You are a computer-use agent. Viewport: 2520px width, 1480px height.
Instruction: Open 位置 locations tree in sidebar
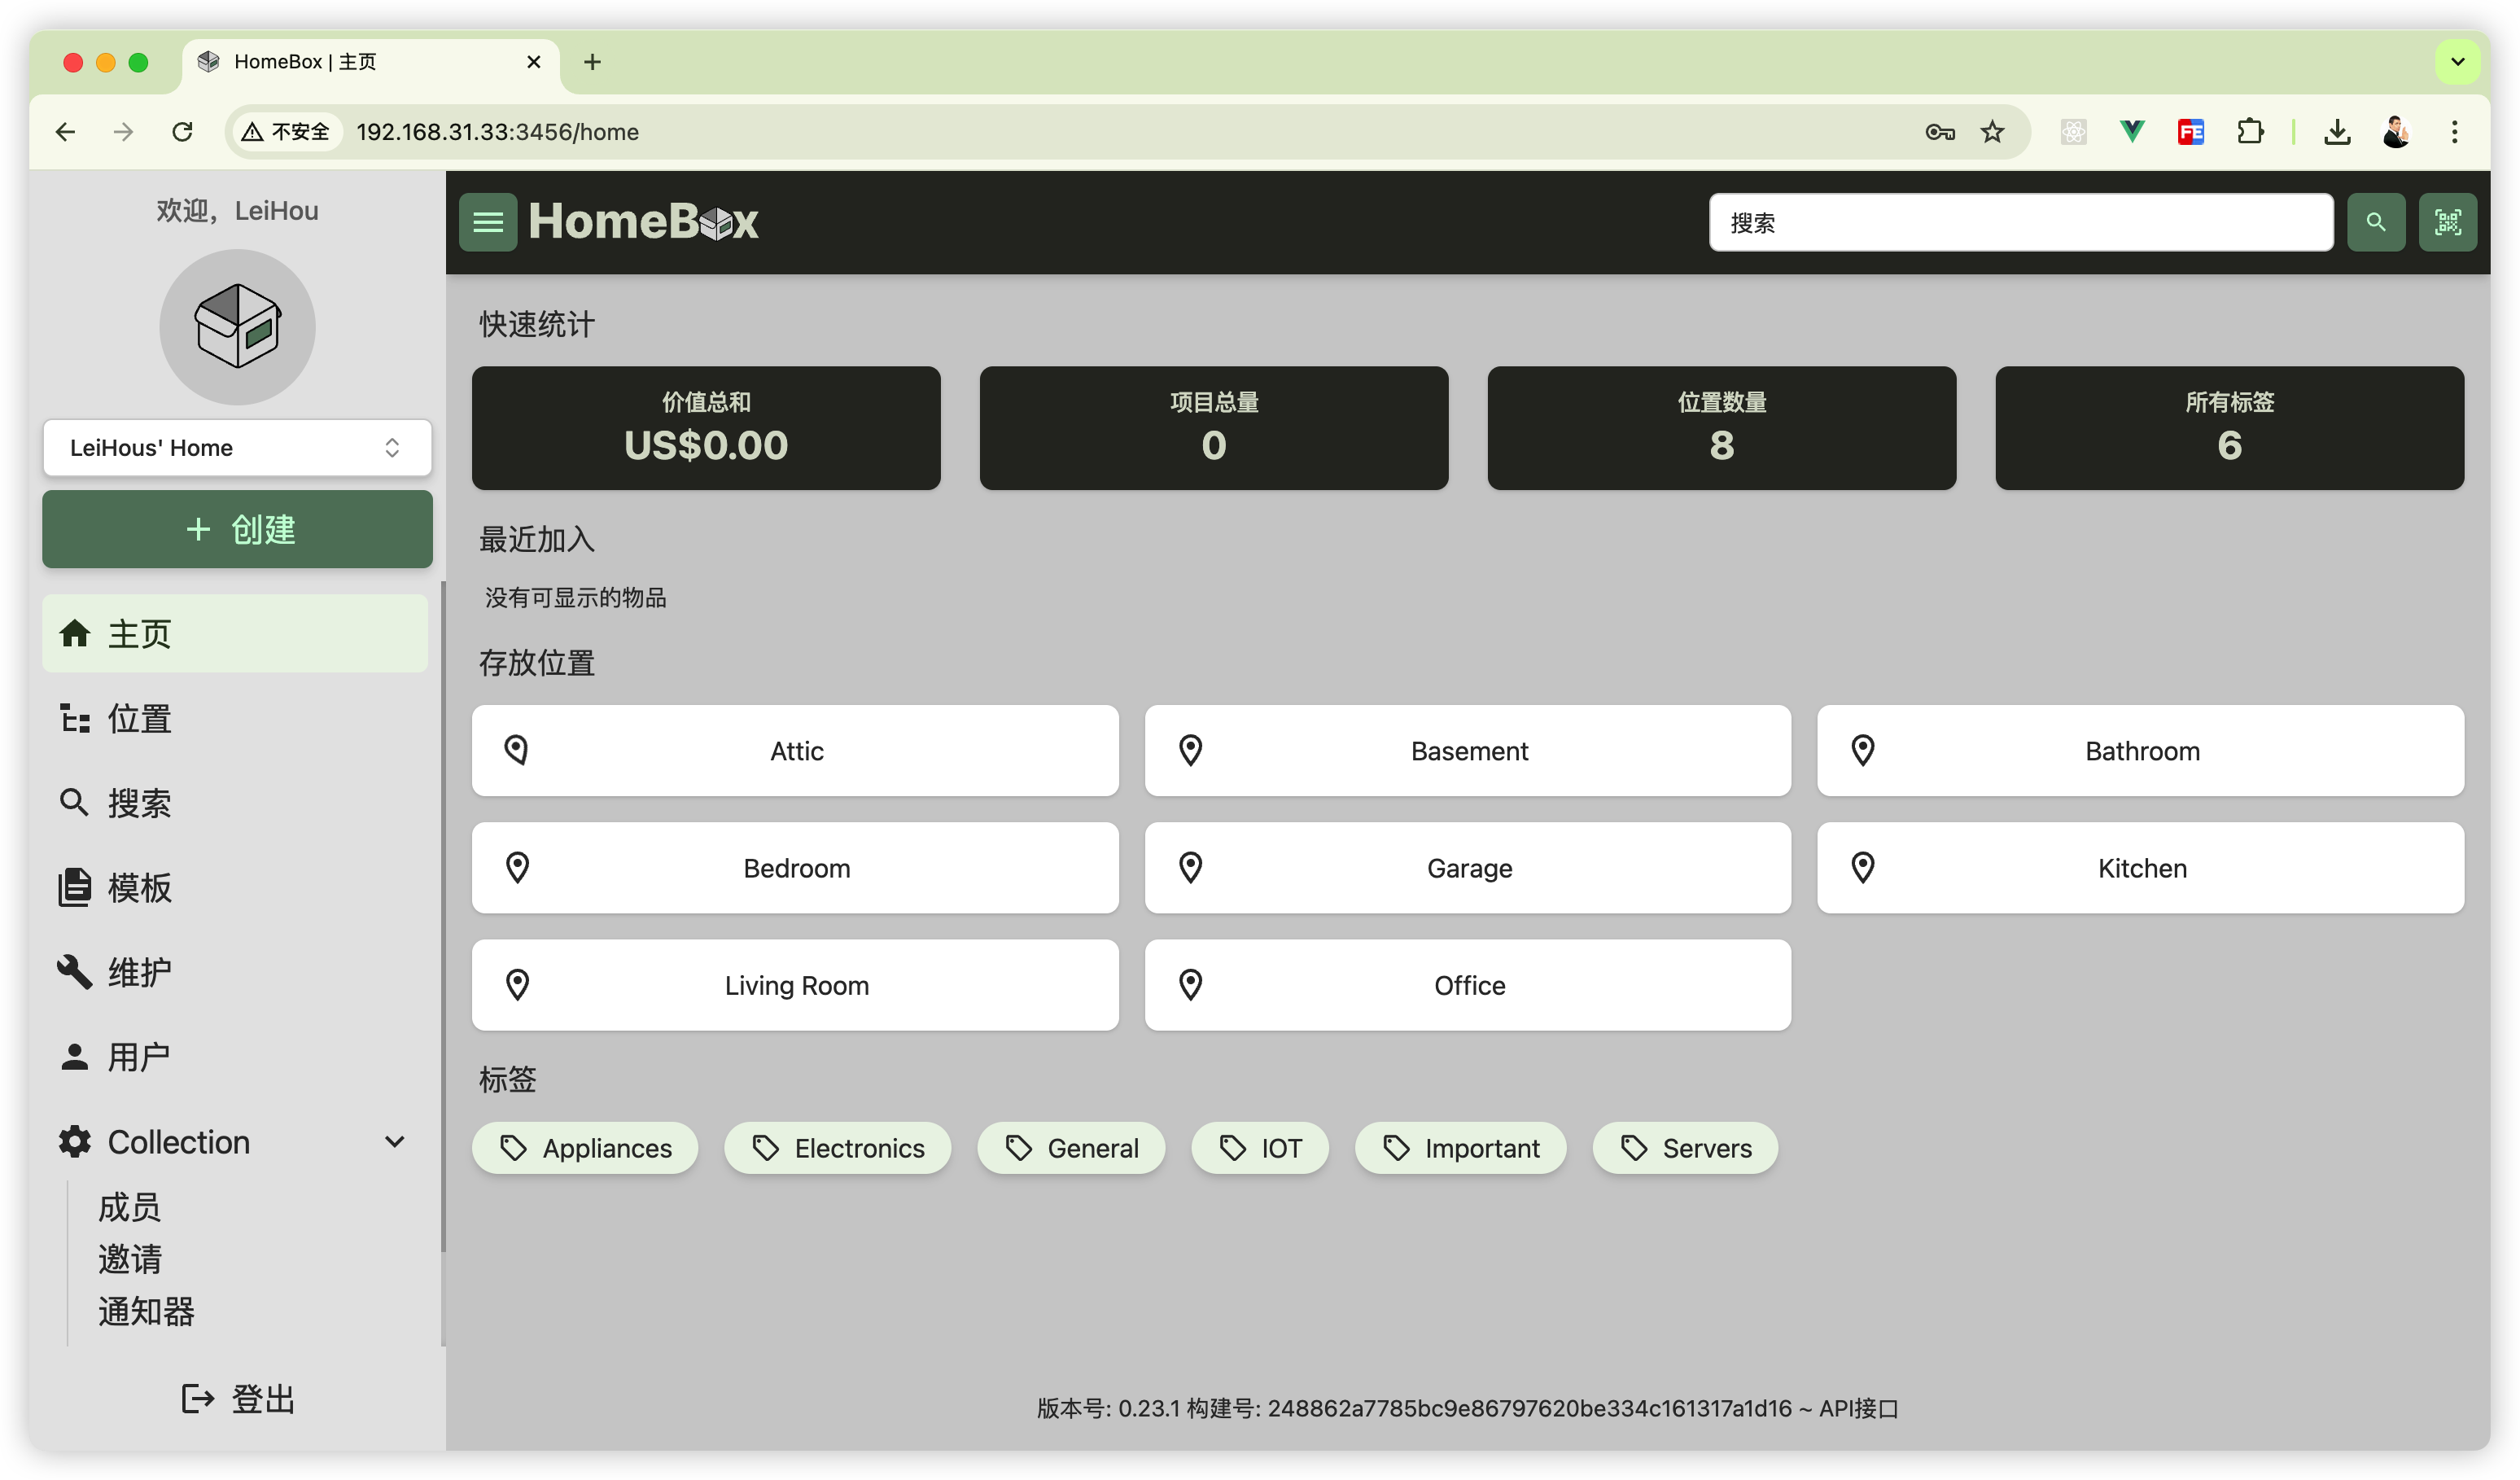138,718
